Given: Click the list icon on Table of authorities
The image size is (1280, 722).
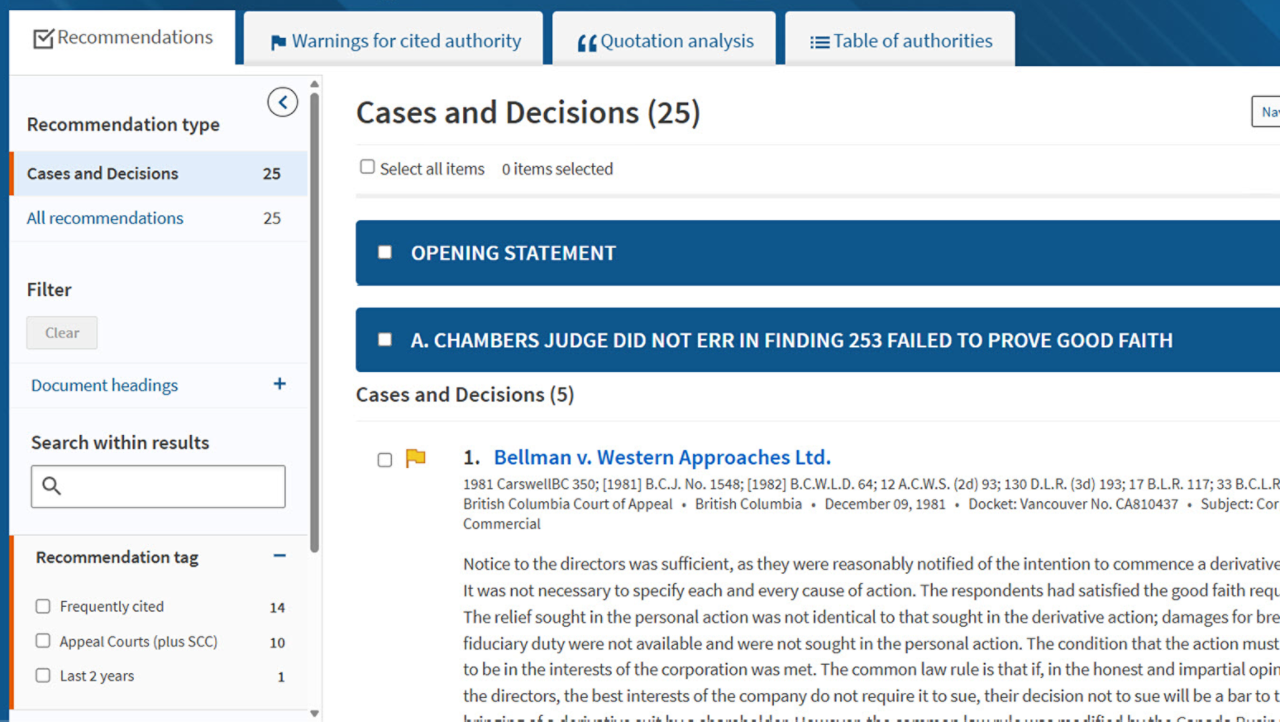Looking at the screenshot, I should pos(819,43).
